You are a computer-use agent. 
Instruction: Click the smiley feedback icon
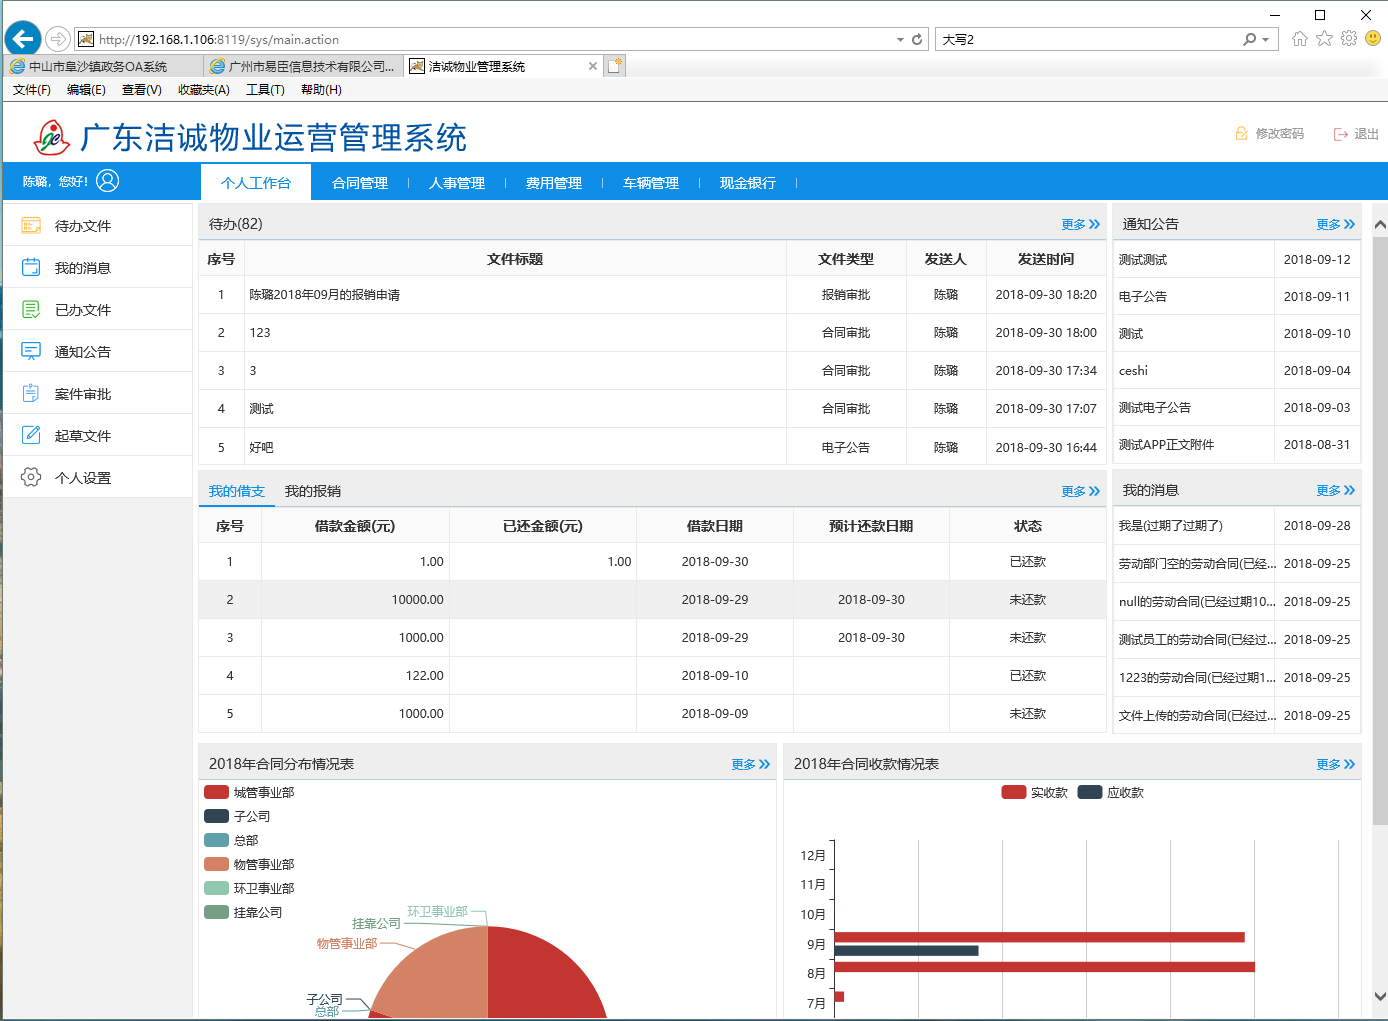[x=1373, y=38]
